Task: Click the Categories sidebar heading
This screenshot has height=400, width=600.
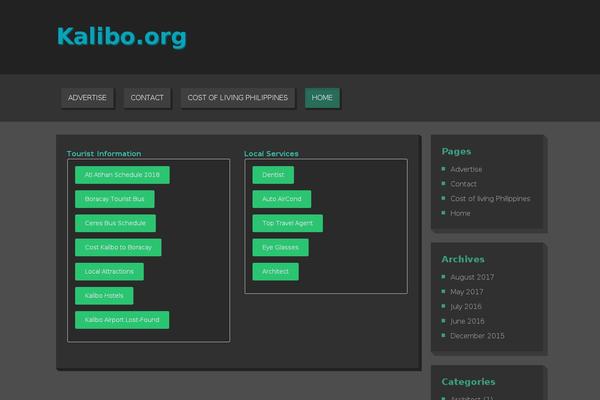Action: (468, 382)
